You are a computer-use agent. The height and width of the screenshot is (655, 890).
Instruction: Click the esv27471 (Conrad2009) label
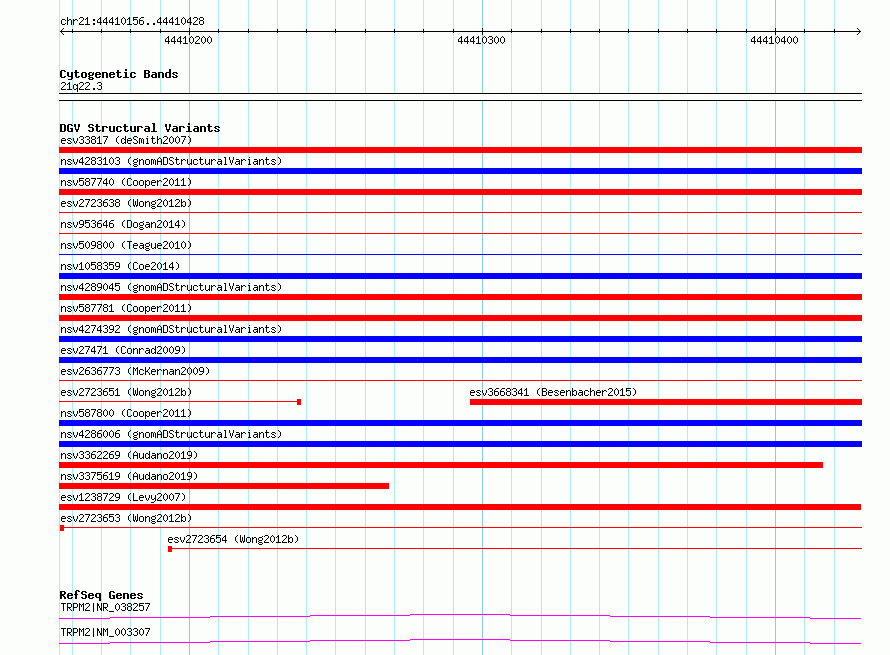(123, 350)
